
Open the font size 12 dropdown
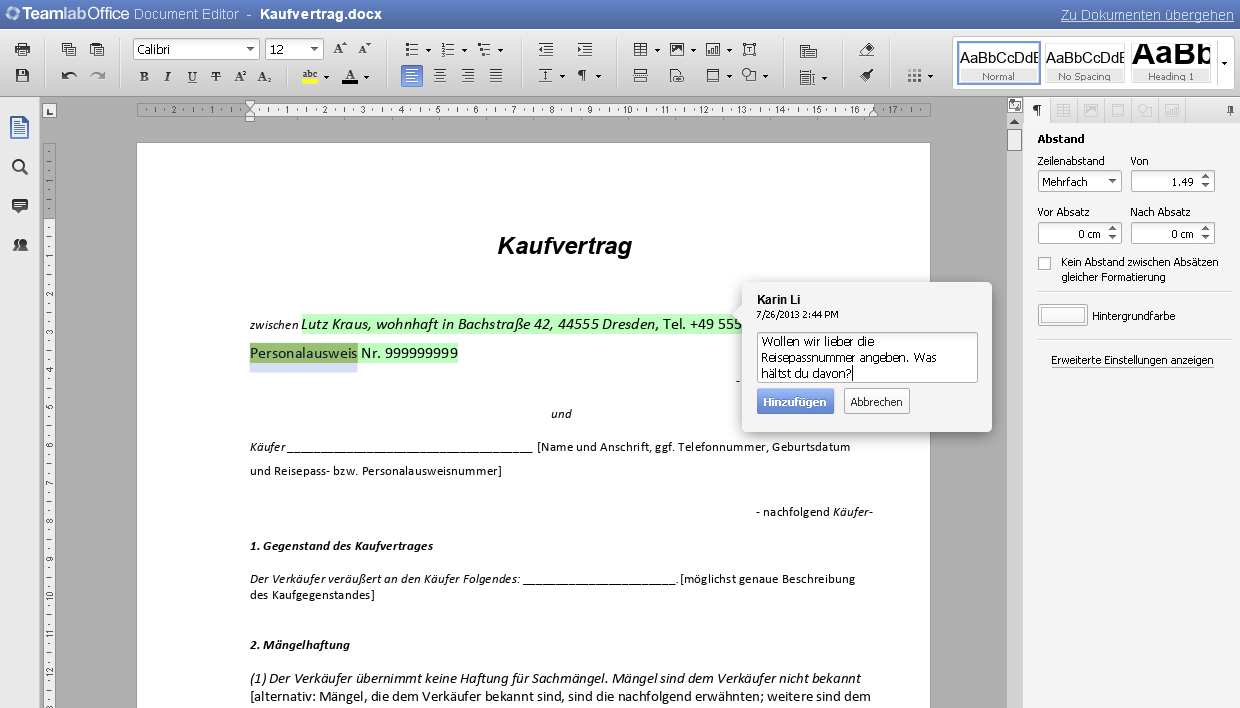click(314, 49)
